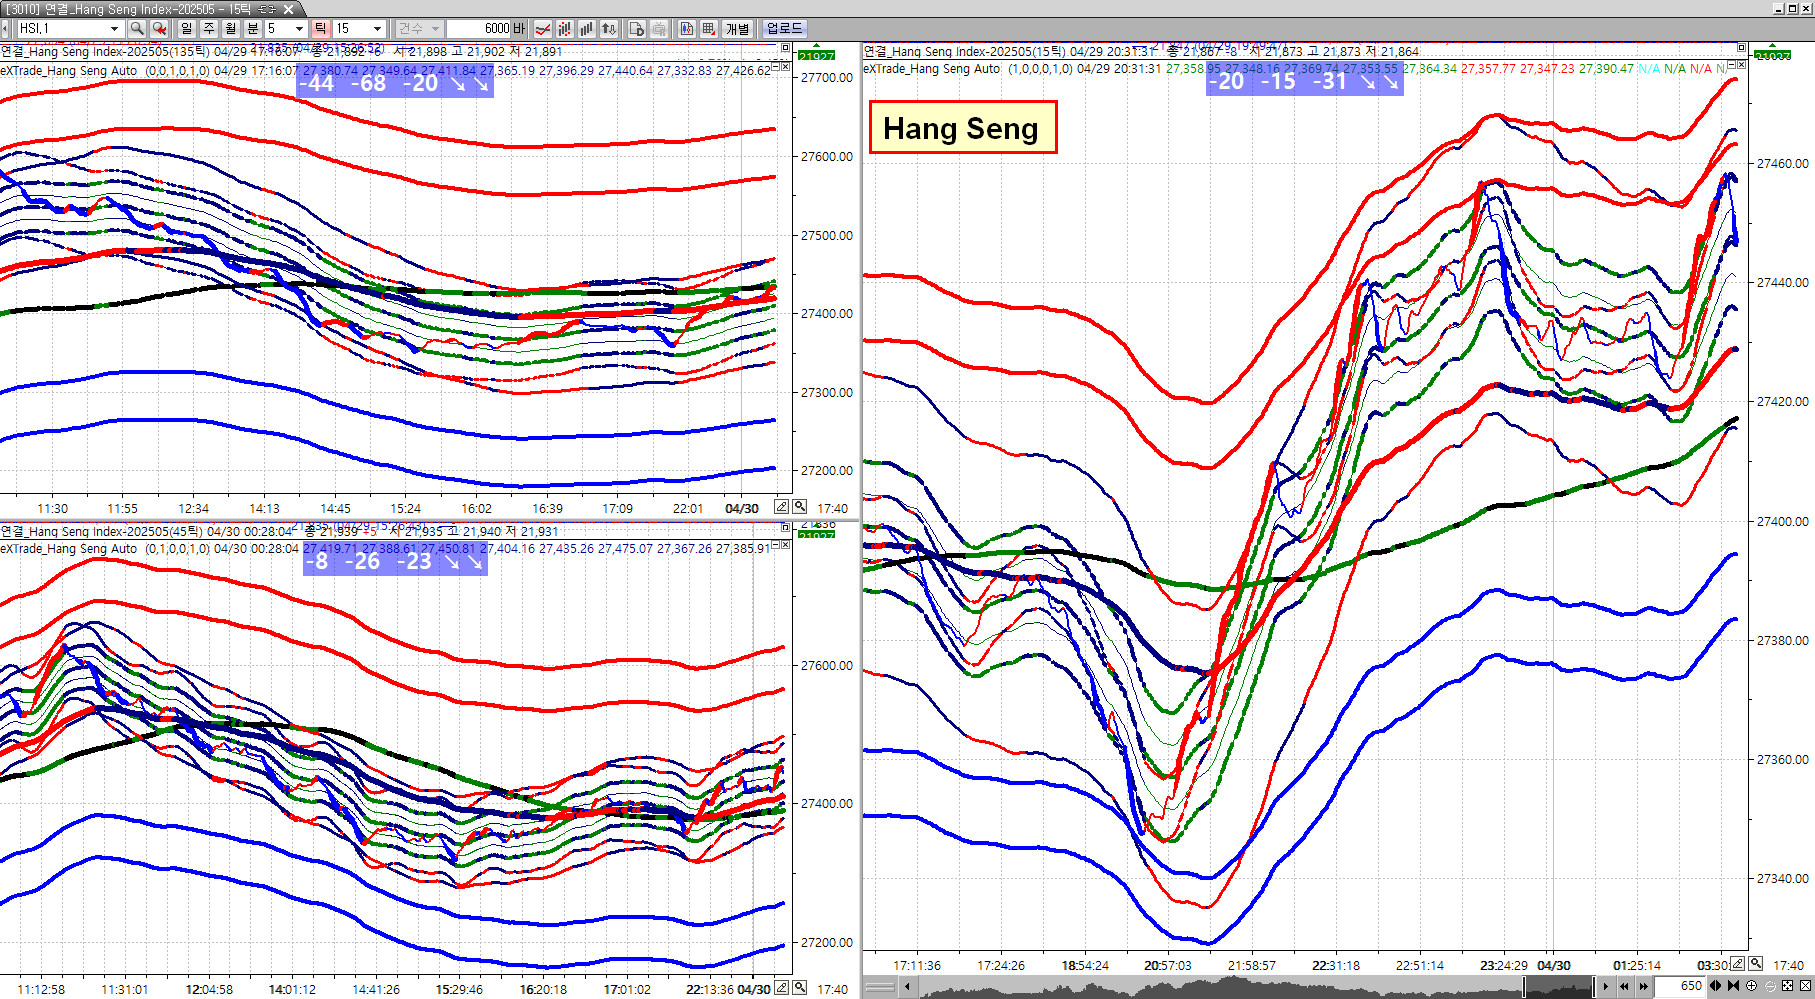Click pencil edit icon in top-left chart
This screenshot has height=999, width=1815.
pyautogui.click(x=782, y=507)
